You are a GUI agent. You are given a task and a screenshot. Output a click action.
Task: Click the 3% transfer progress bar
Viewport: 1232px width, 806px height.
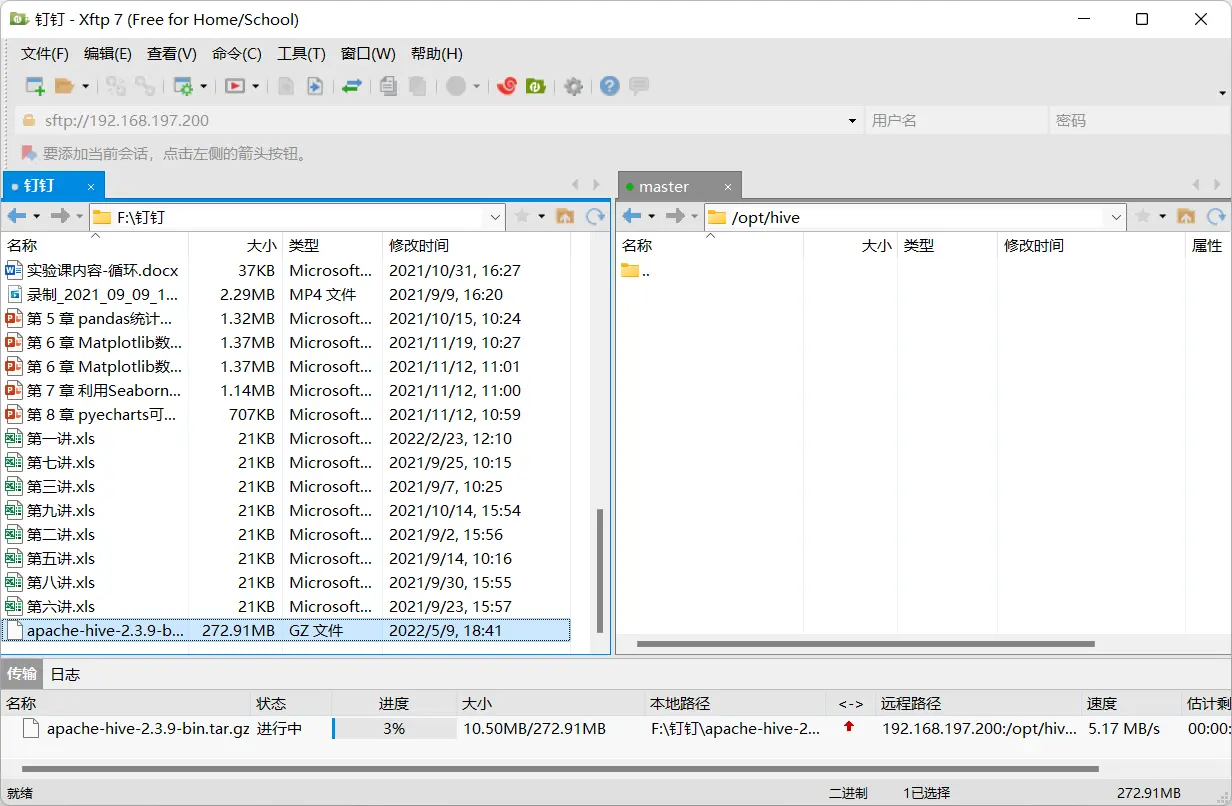(x=394, y=729)
